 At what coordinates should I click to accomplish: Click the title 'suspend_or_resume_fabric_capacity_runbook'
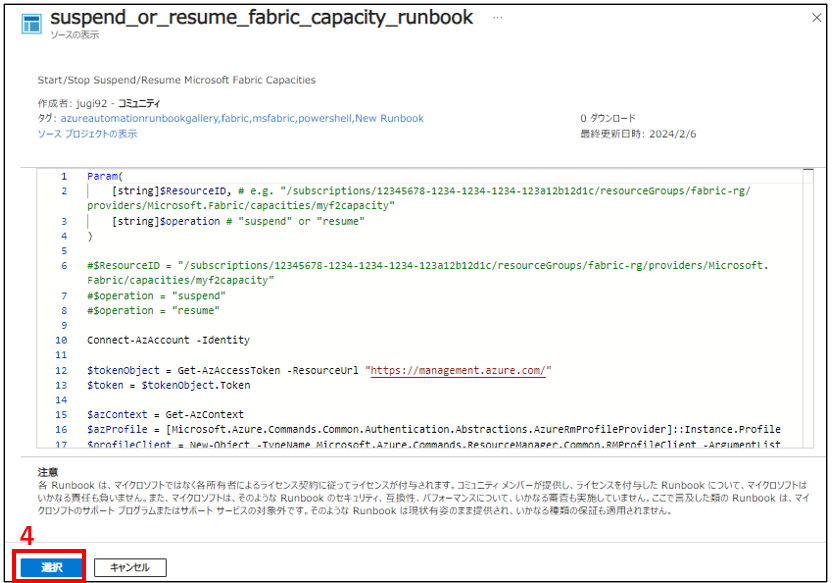[x=262, y=17]
